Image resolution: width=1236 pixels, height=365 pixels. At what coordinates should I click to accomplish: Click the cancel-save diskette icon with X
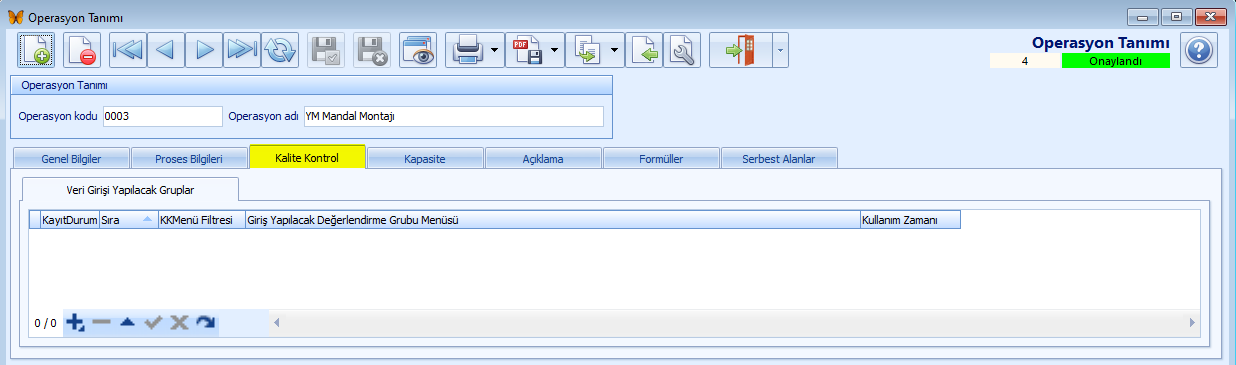click(x=372, y=50)
